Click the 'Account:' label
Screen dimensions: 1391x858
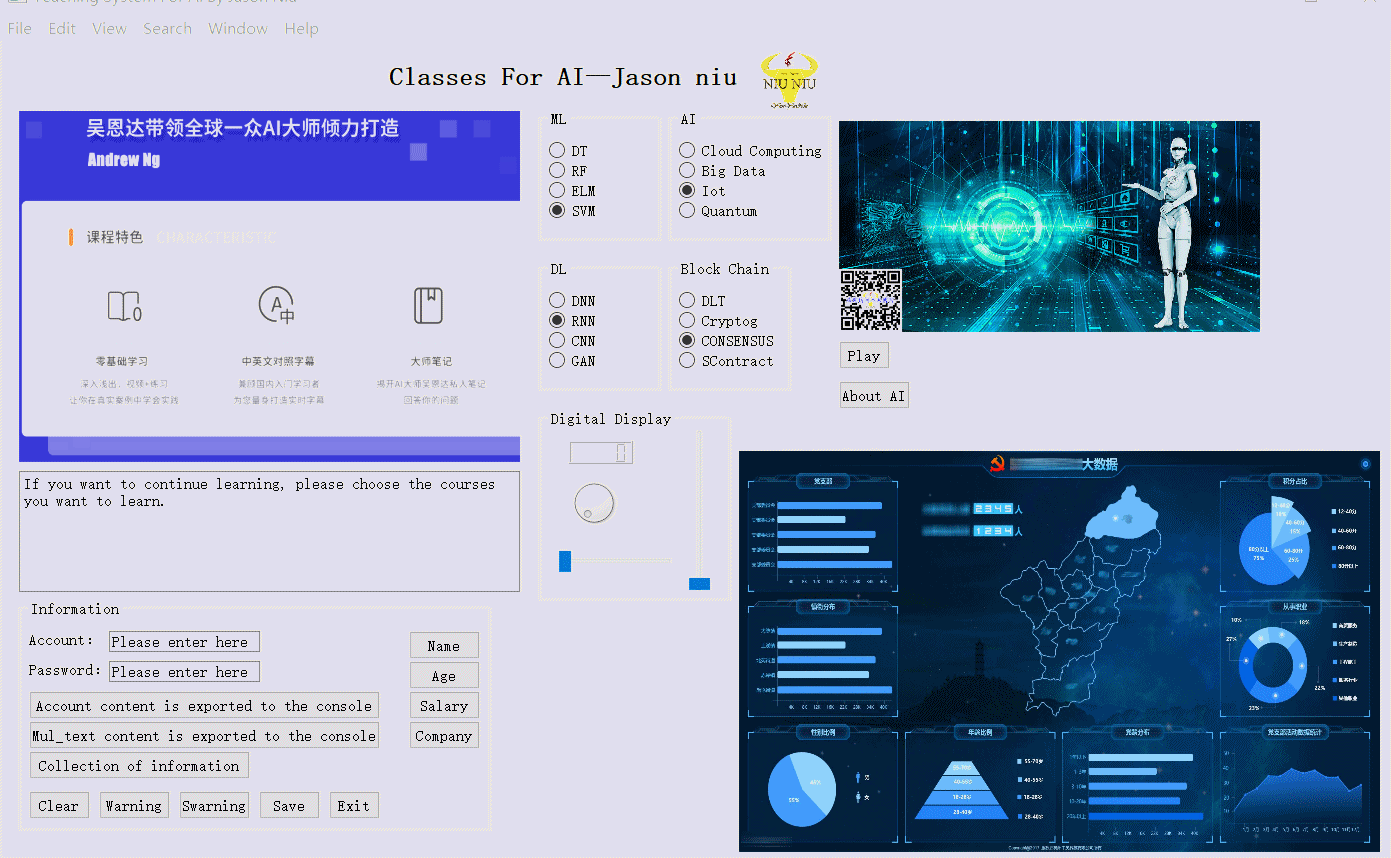point(61,641)
